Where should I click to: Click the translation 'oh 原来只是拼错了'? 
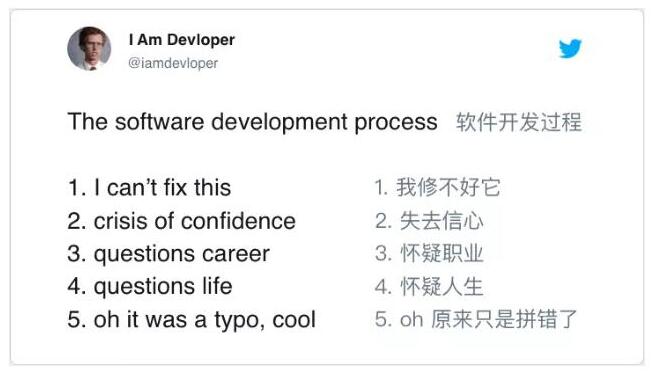(x=488, y=320)
